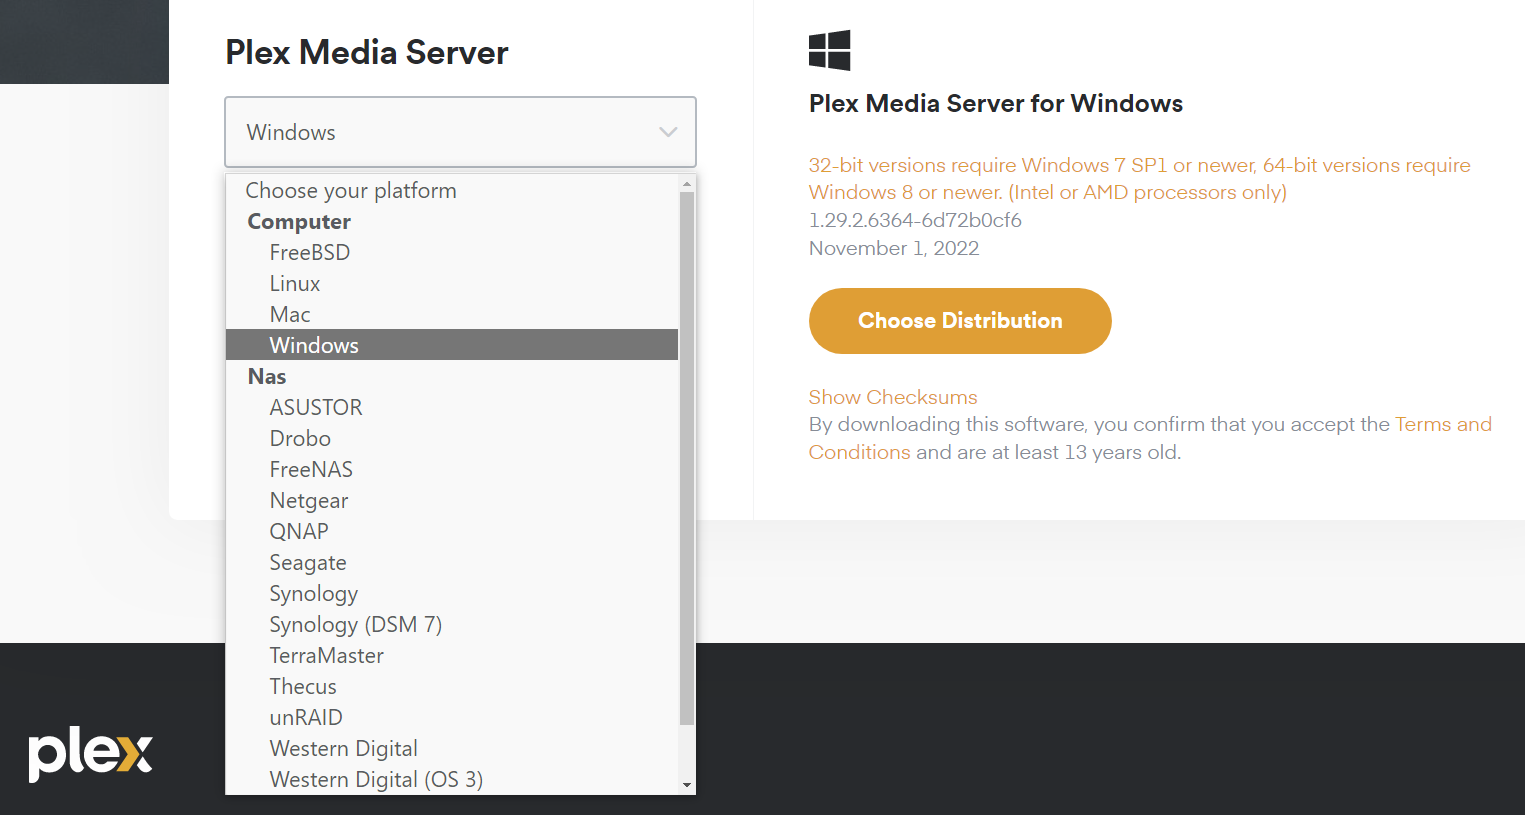Pick the highlighted Windows option
The image size is (1525, 815).
[x=314, y=346]
